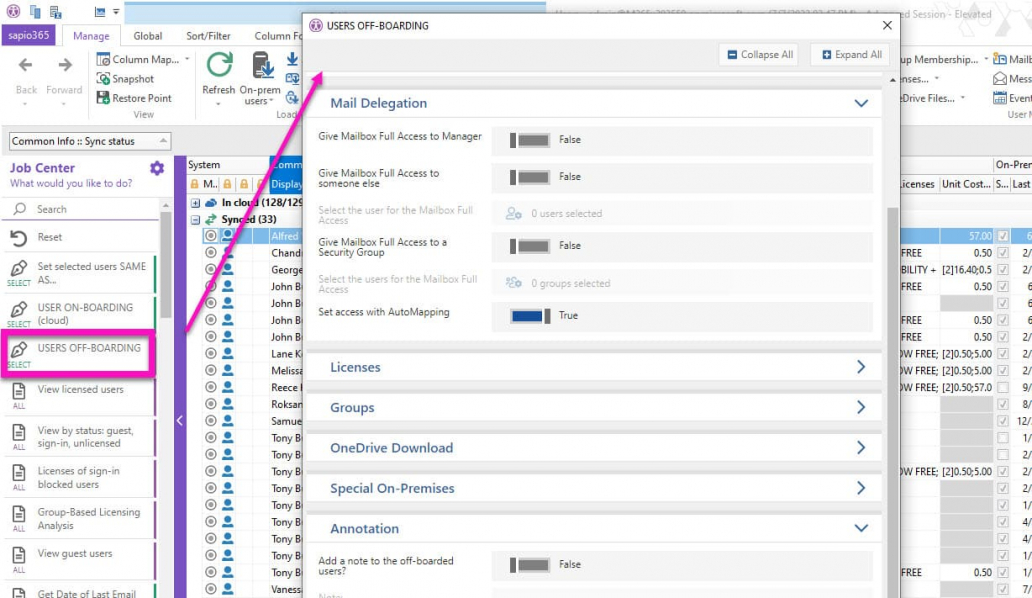Click the green Refresh icon

(x=219, y=65)
